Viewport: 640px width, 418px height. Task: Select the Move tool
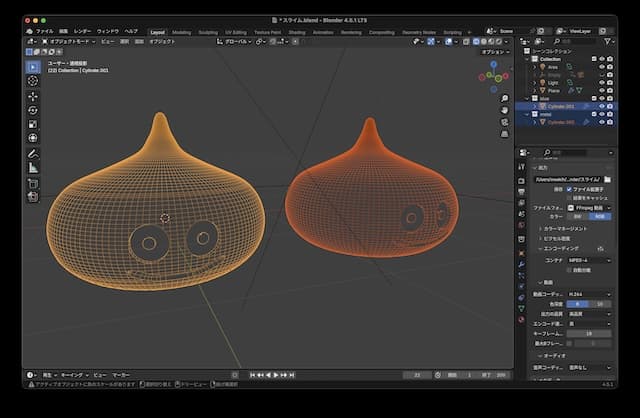pyautogui.click(x=33, y=96)
